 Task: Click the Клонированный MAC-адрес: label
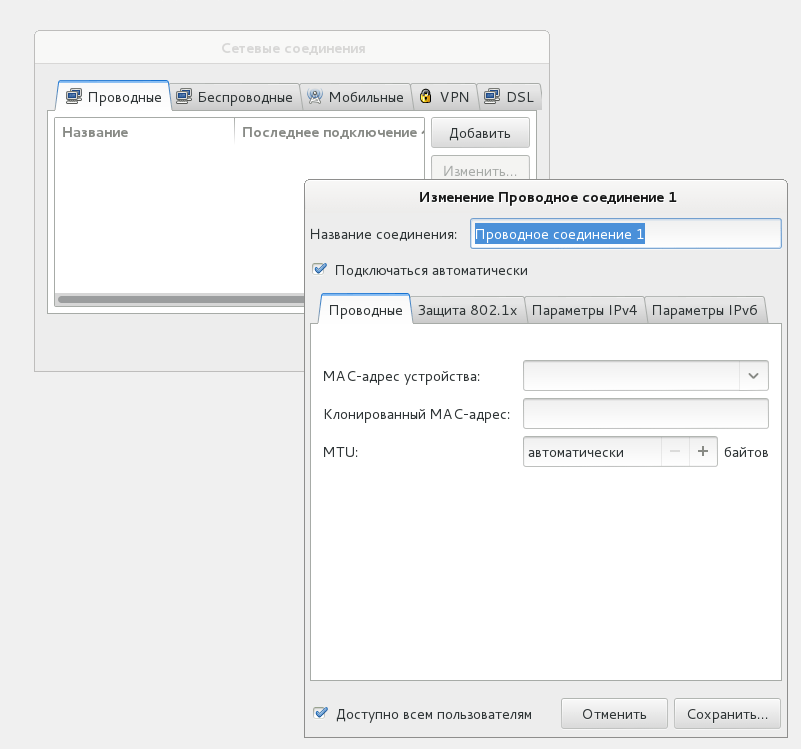(416, 414)
